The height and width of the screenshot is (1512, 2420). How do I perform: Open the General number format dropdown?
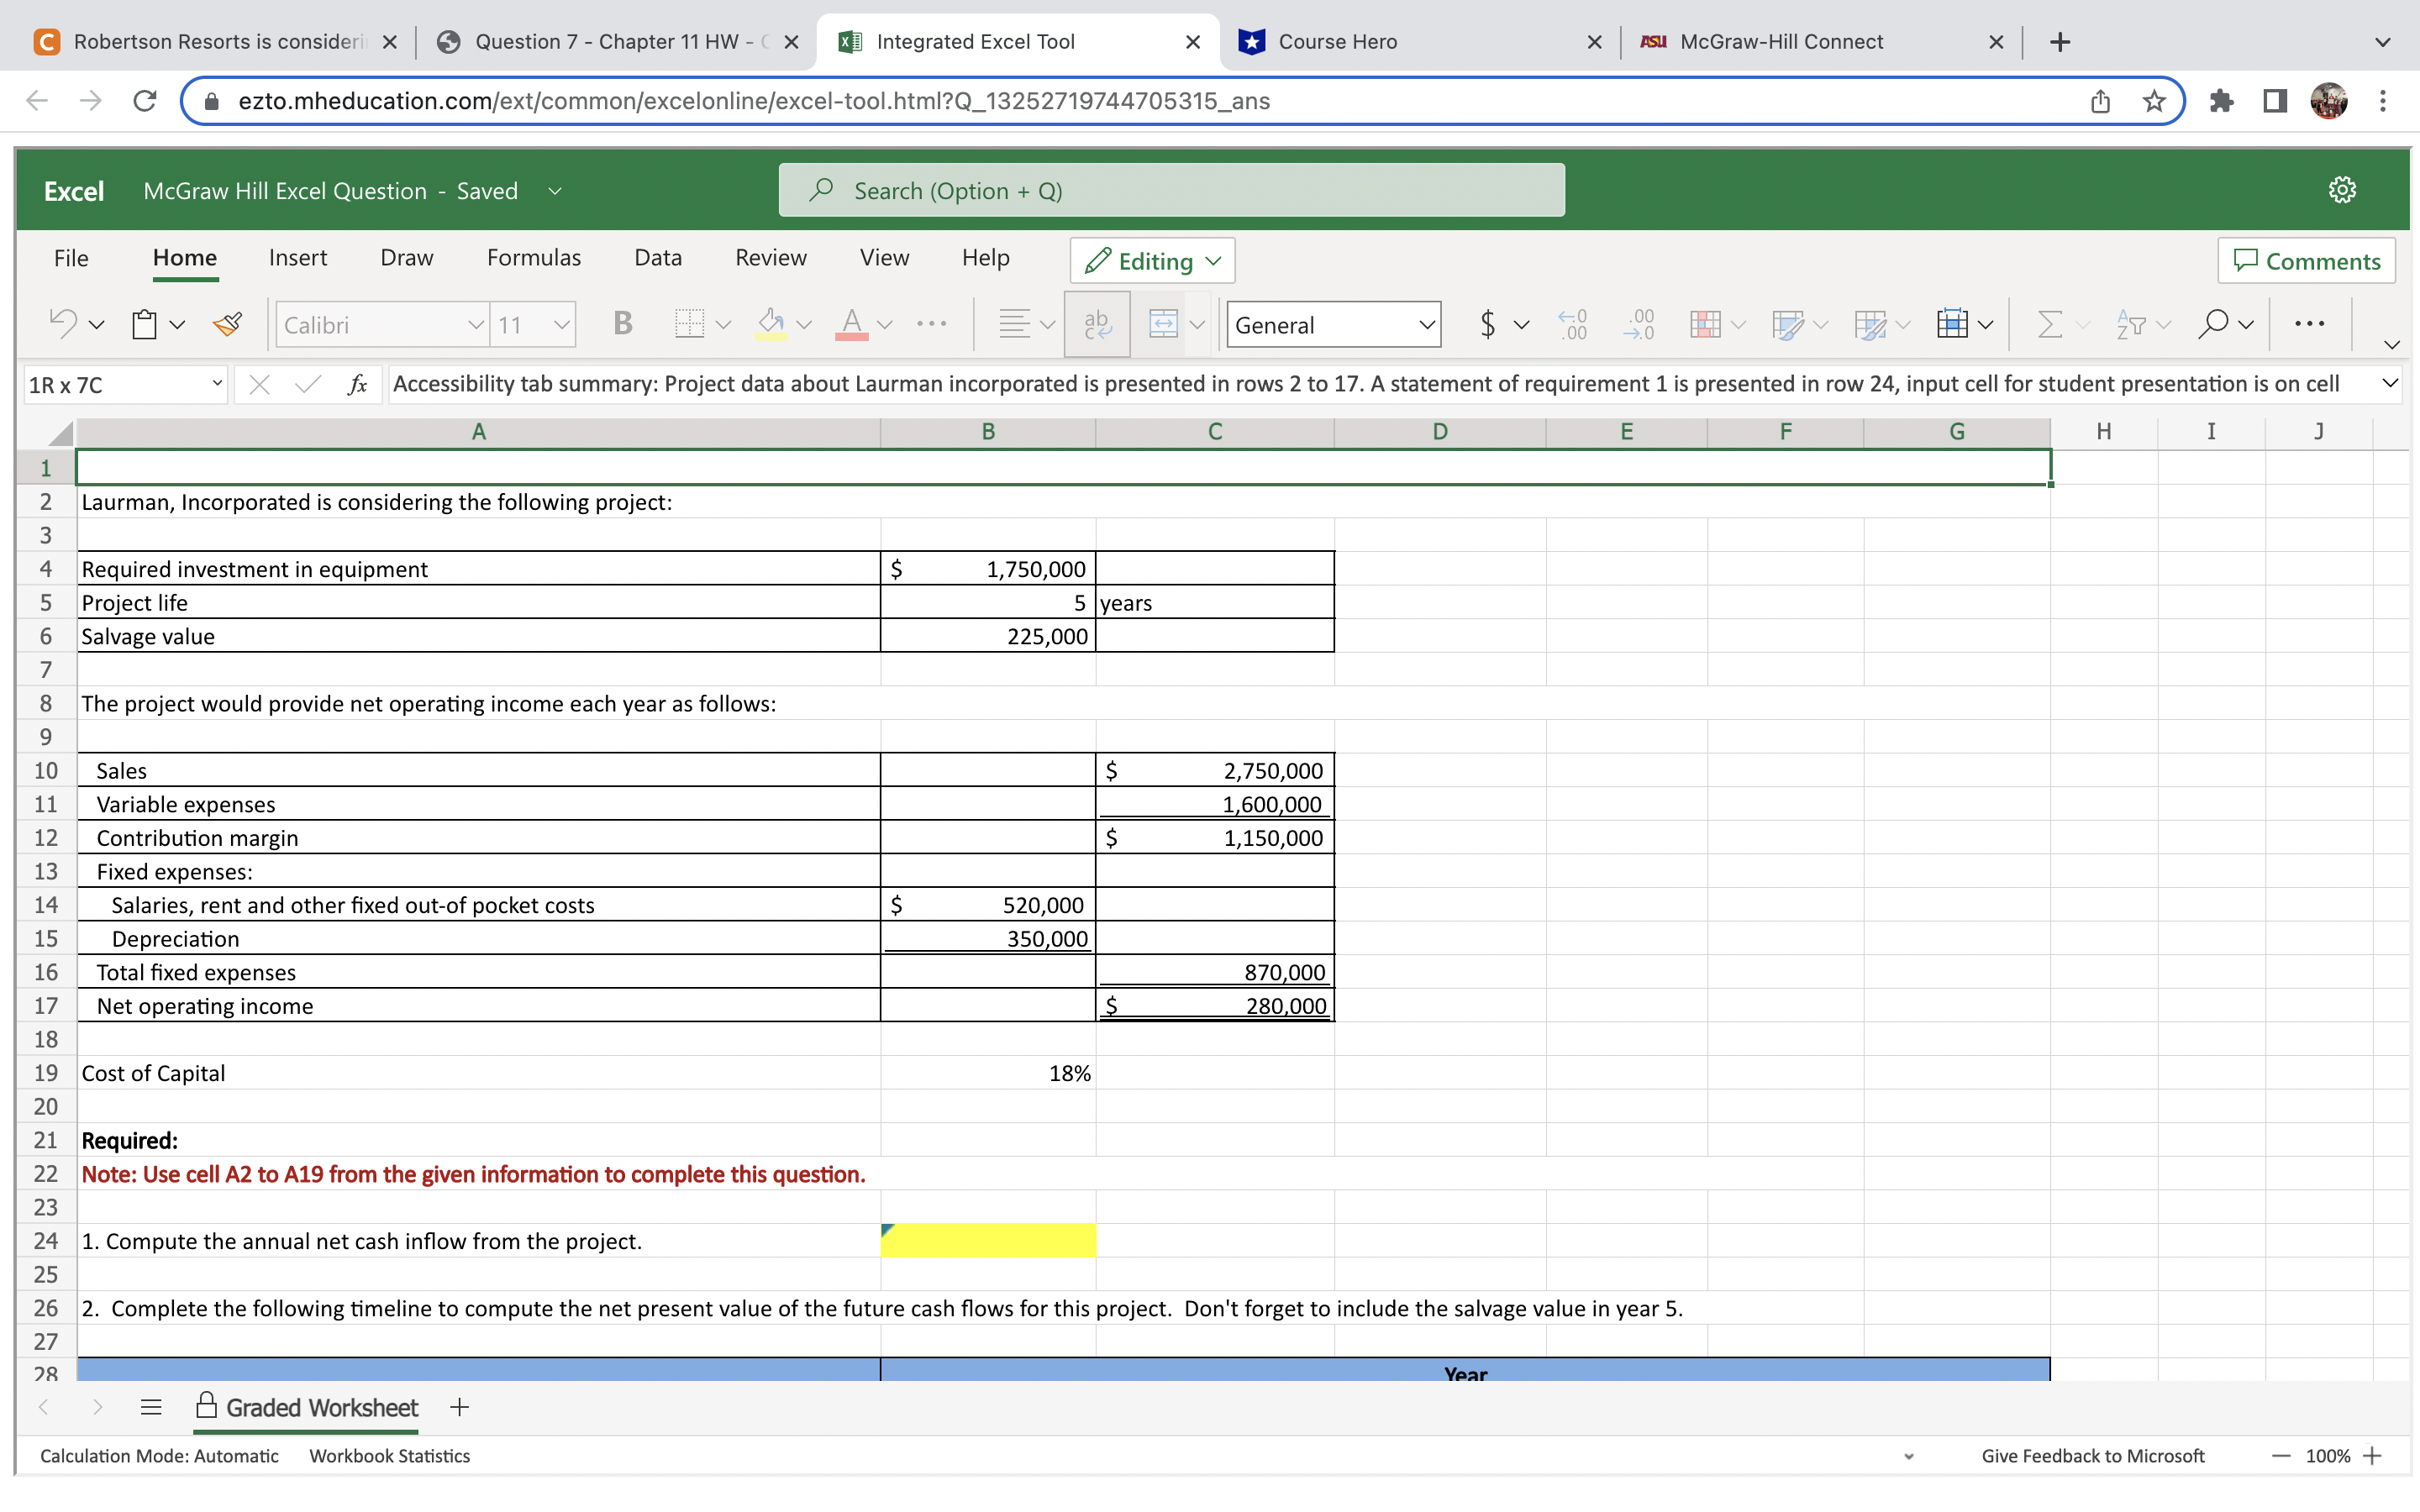tap(1333, 324)
